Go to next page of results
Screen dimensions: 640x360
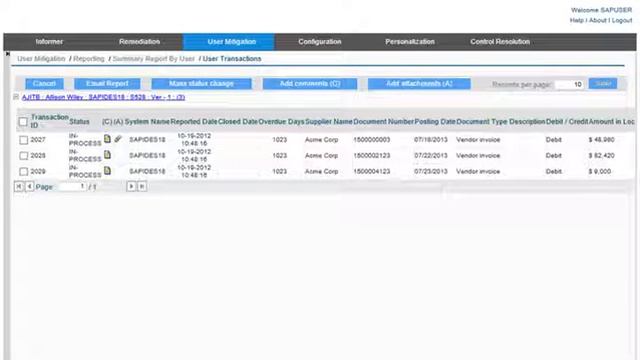(131, 187)
